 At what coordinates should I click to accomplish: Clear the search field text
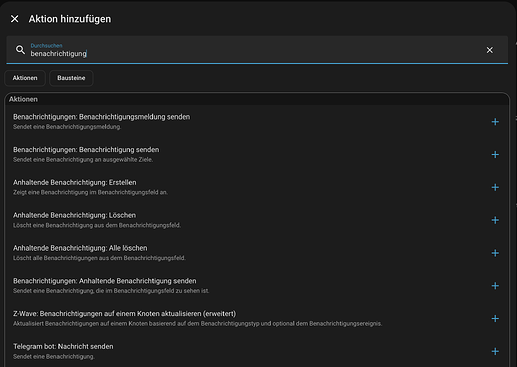tap(489, 50)
